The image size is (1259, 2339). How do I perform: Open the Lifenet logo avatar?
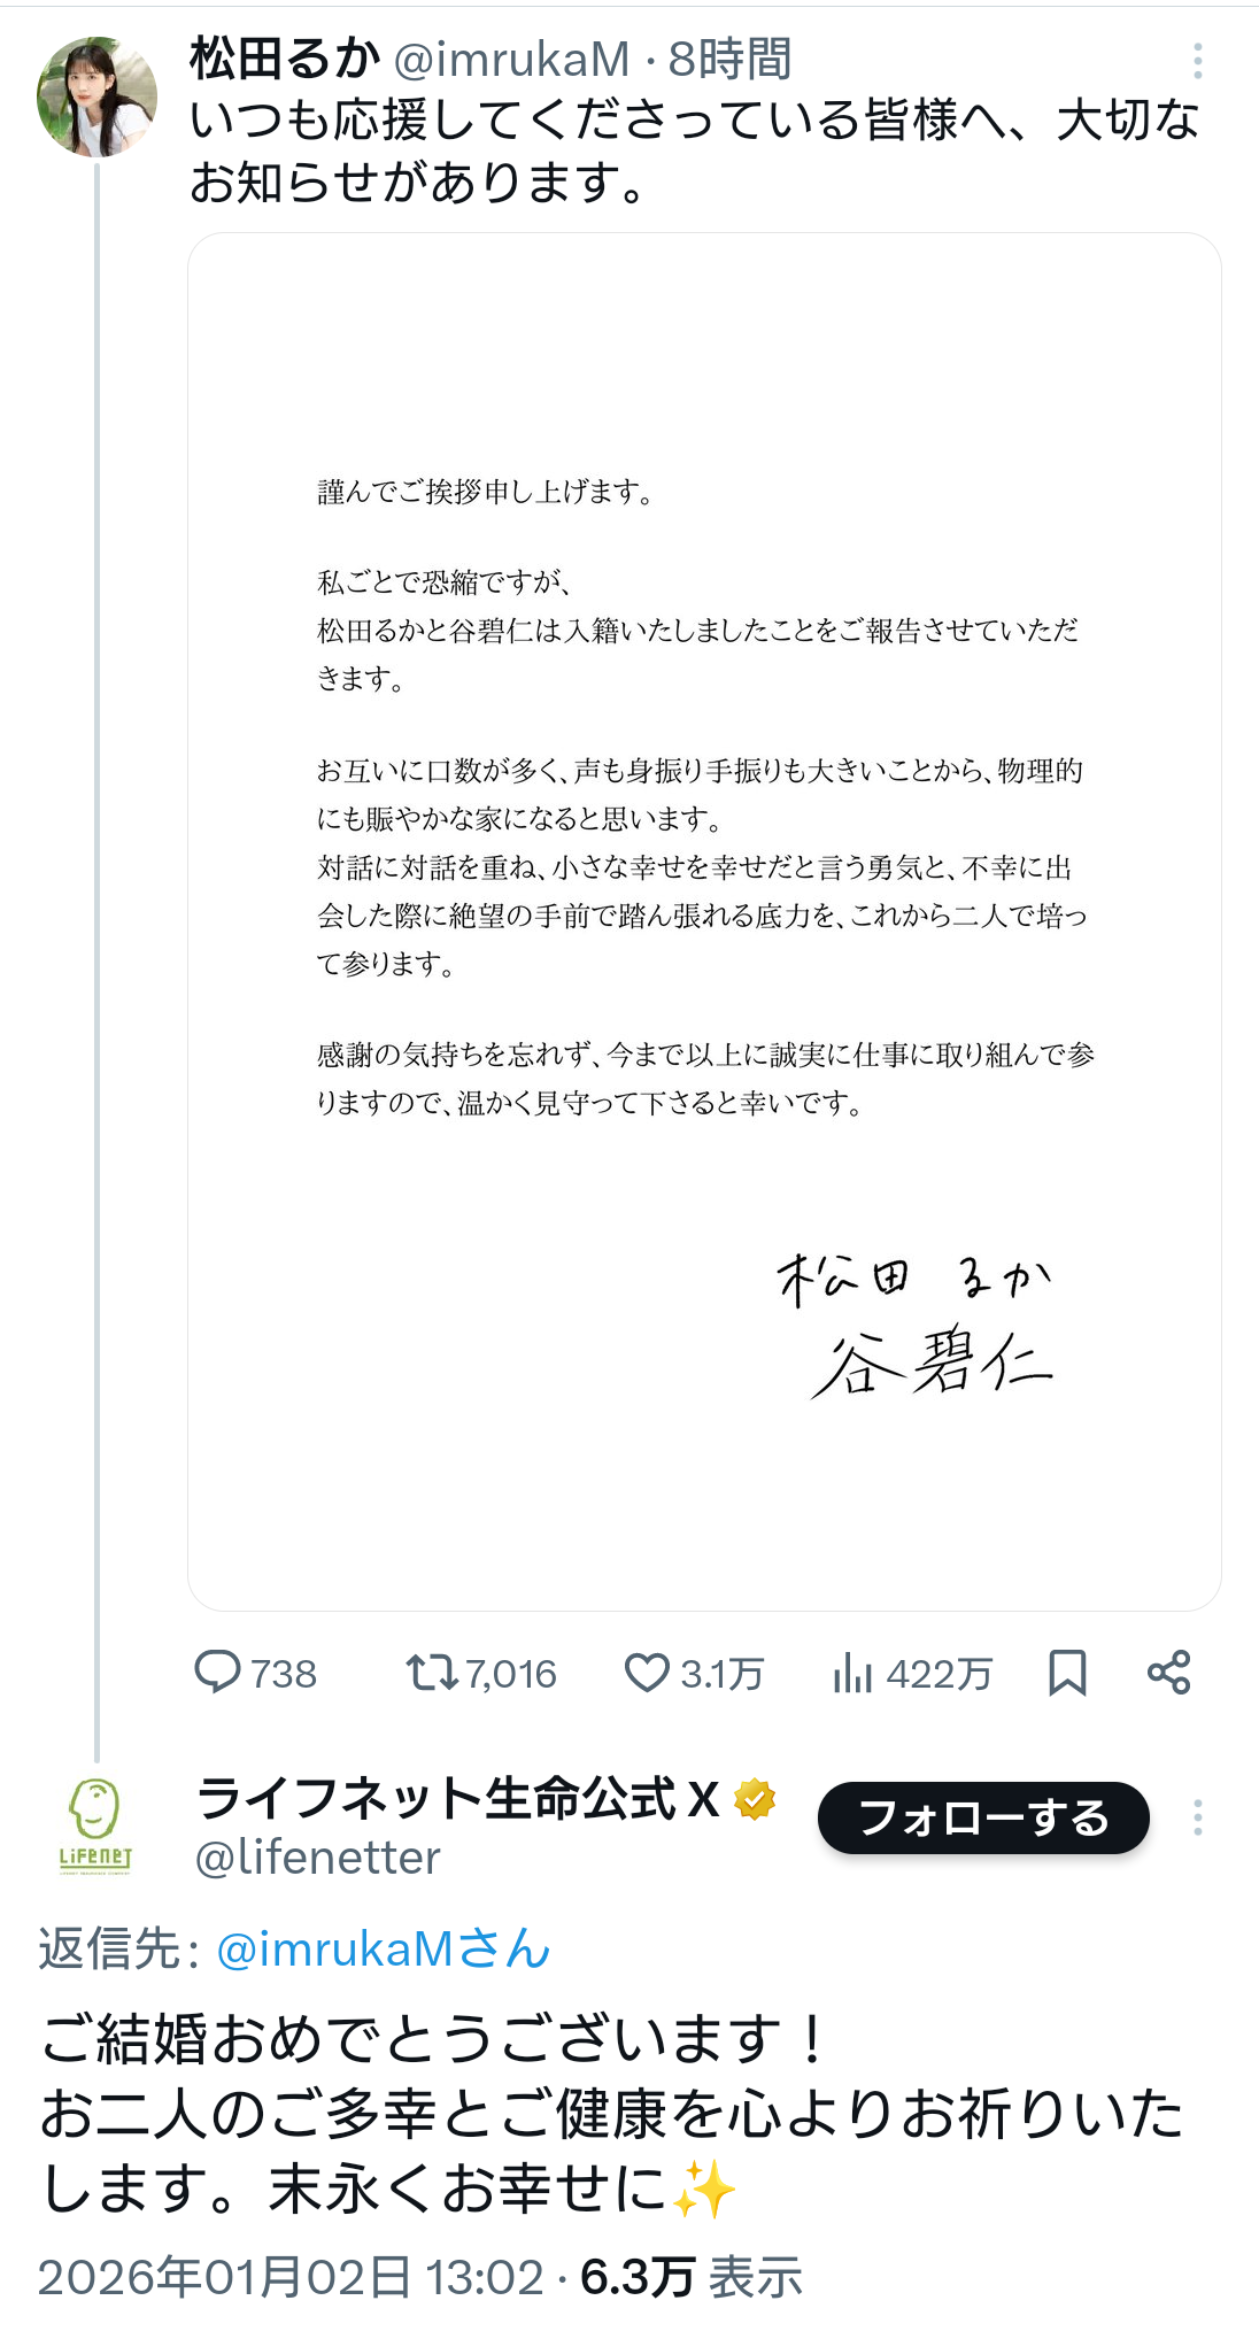[x=96, y=1824]
